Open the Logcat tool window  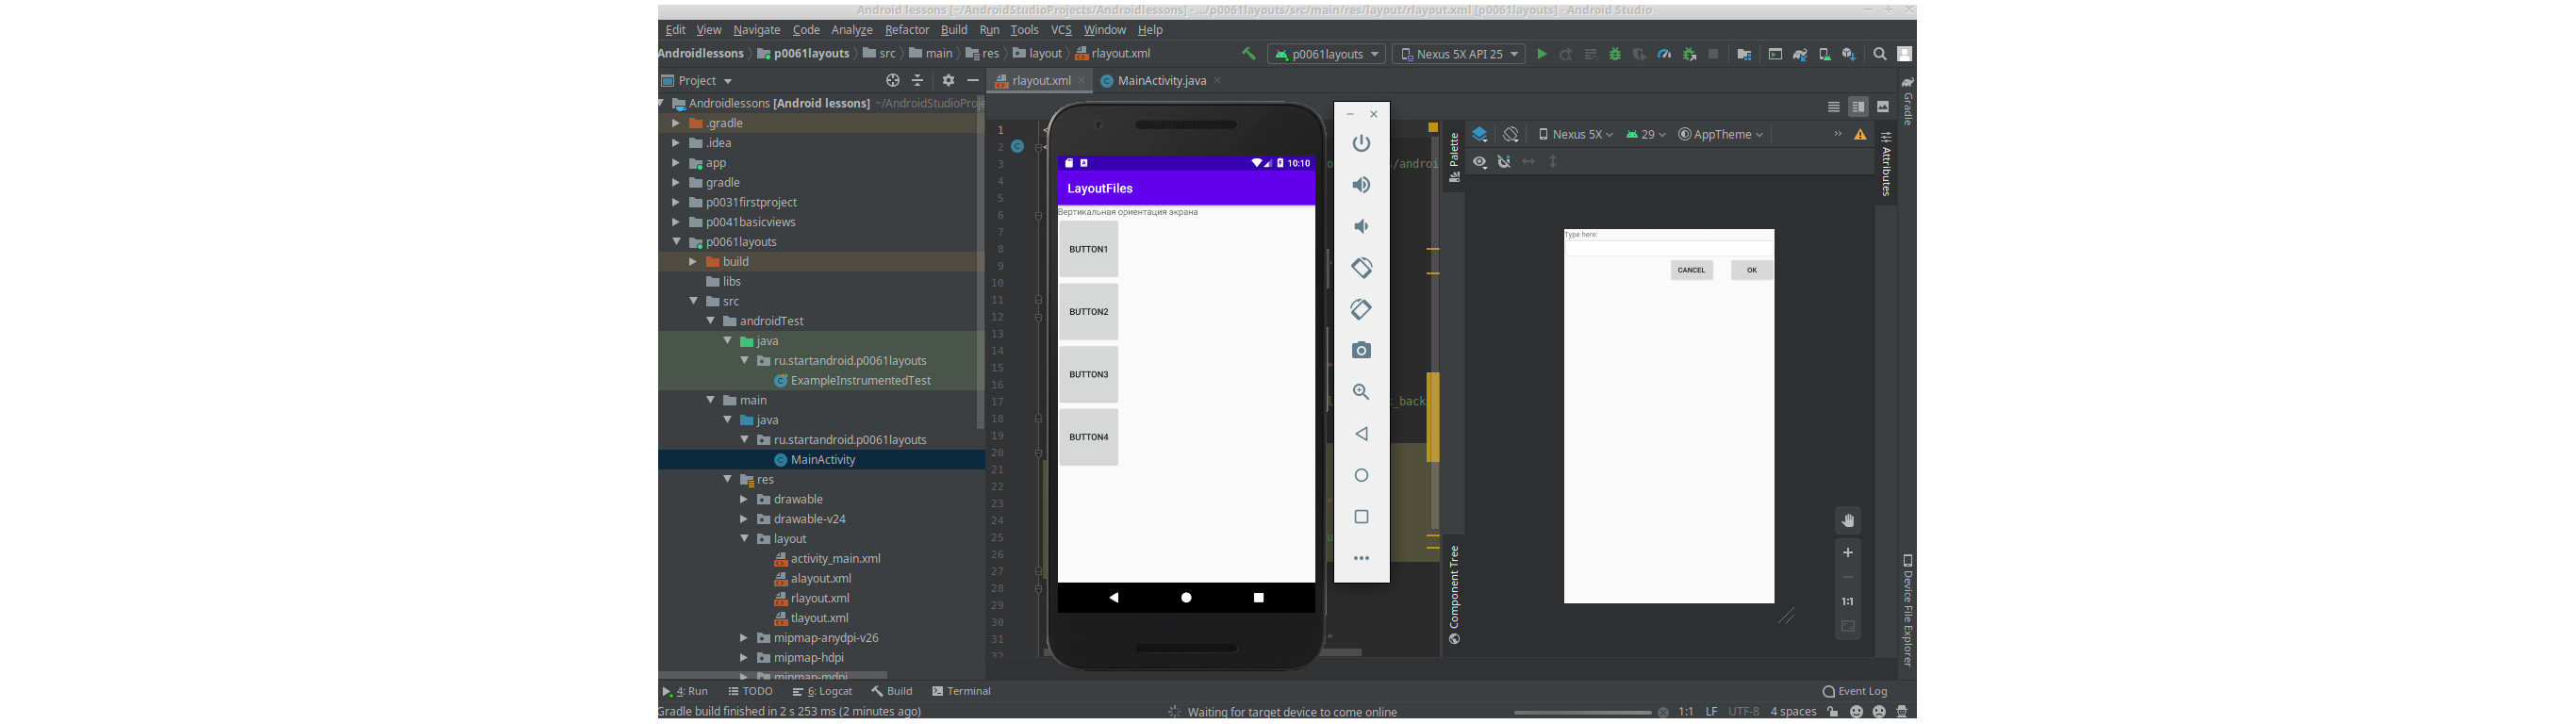point(822,692)
